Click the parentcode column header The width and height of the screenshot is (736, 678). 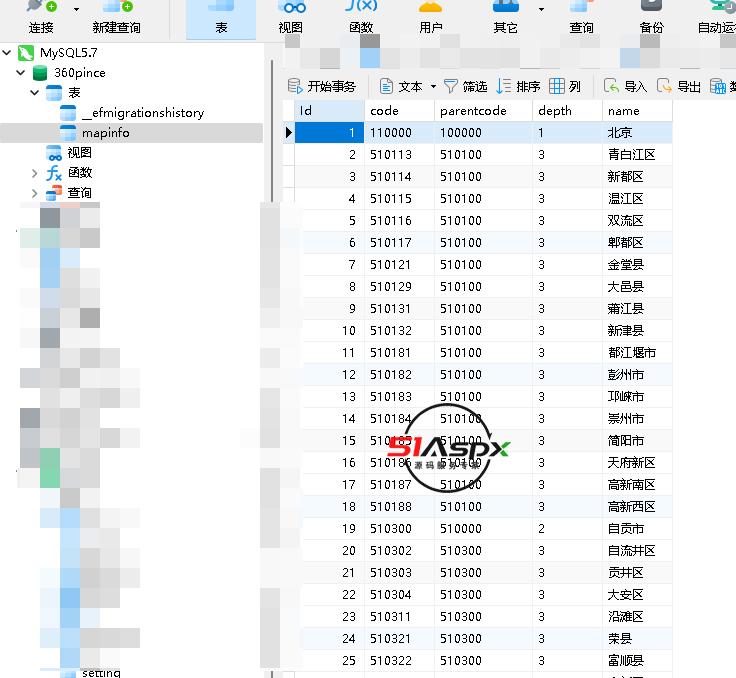[473, 110]
